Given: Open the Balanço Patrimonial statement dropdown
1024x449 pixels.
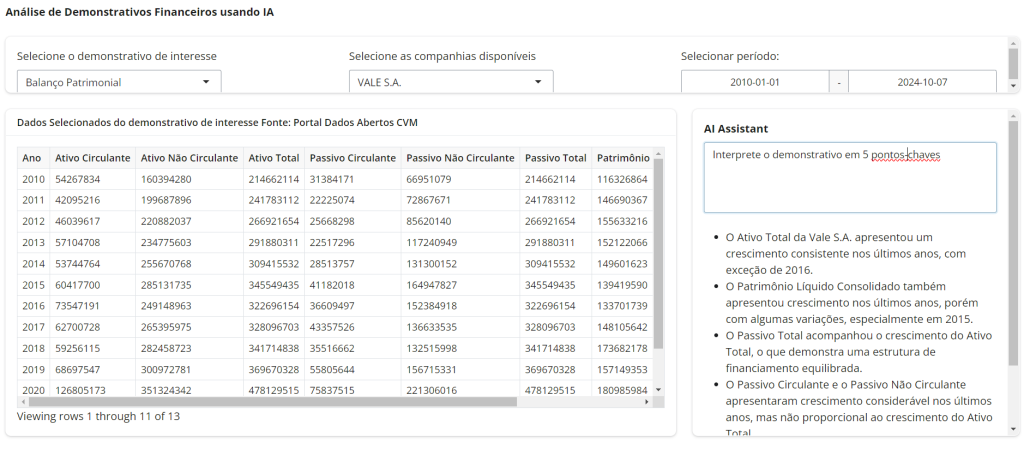Looking at the screenshot, I should coord(119,82).
